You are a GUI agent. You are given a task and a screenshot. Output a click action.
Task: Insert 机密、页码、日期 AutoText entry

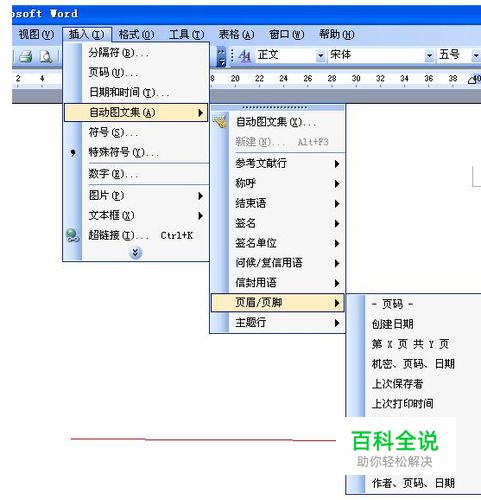click(414, 364)
